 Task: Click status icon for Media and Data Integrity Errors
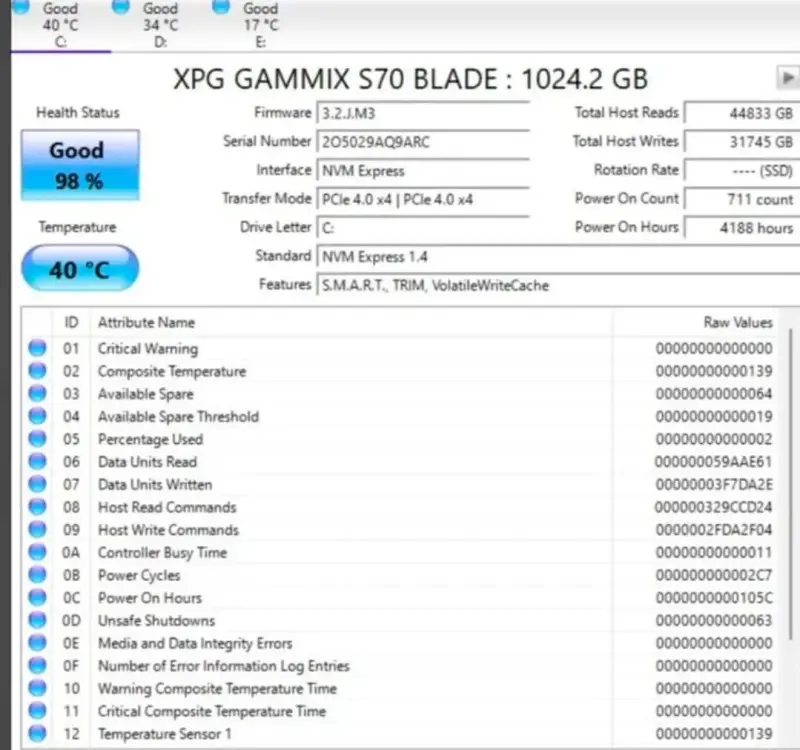tap(37, 643)
